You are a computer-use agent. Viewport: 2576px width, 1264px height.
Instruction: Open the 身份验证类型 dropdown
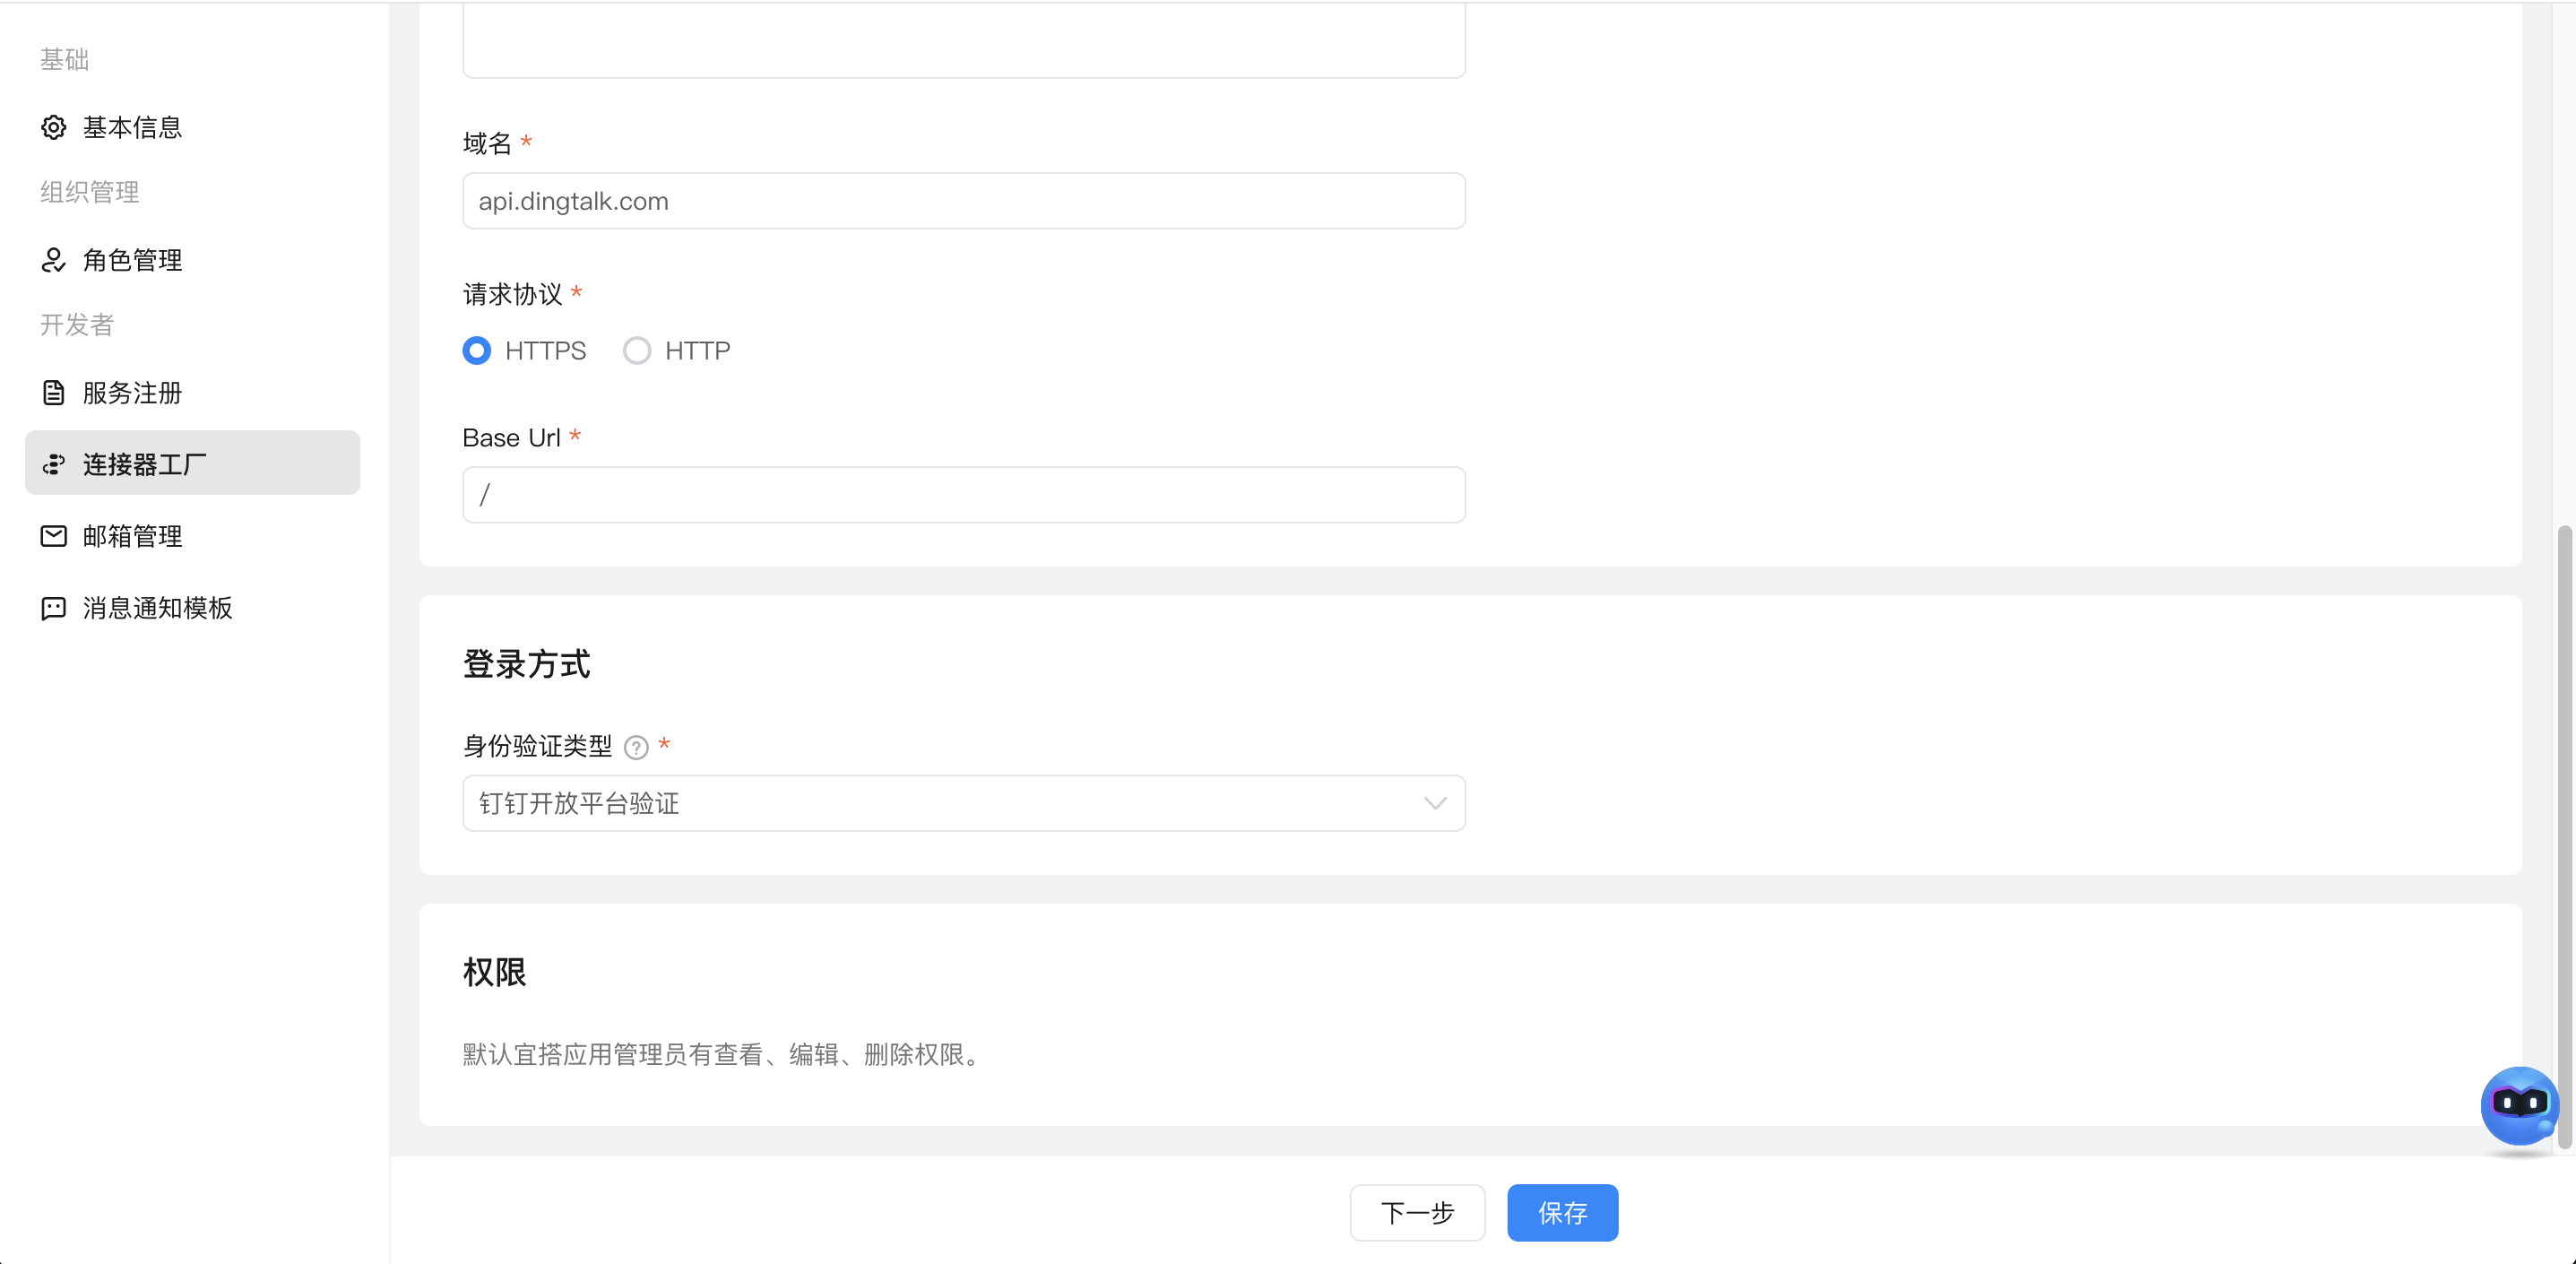pos(964,803)
